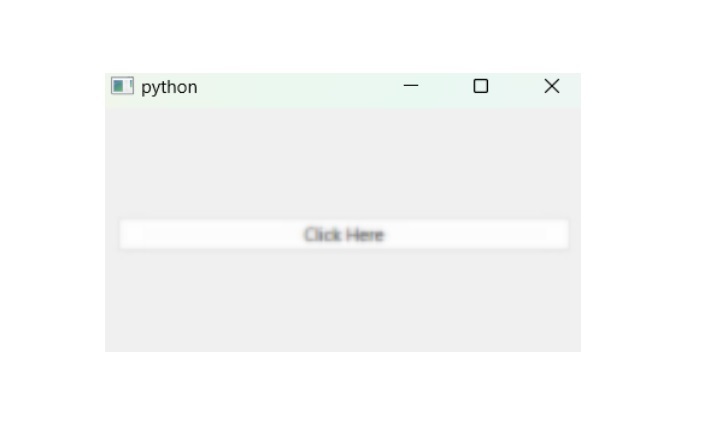The width and height of the screenshot is (704, 445).
Task: Maximize the python window
Action: pyautogui.click(x=481, y=86)
